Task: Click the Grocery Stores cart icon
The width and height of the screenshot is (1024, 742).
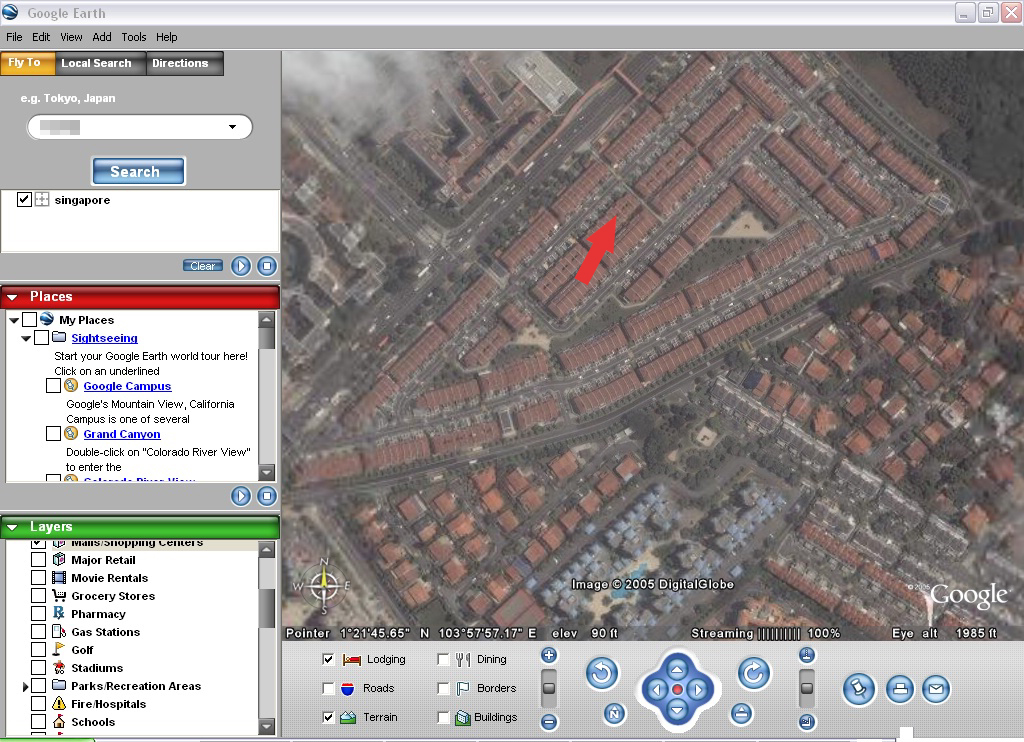Action: (x=59, y=596)
